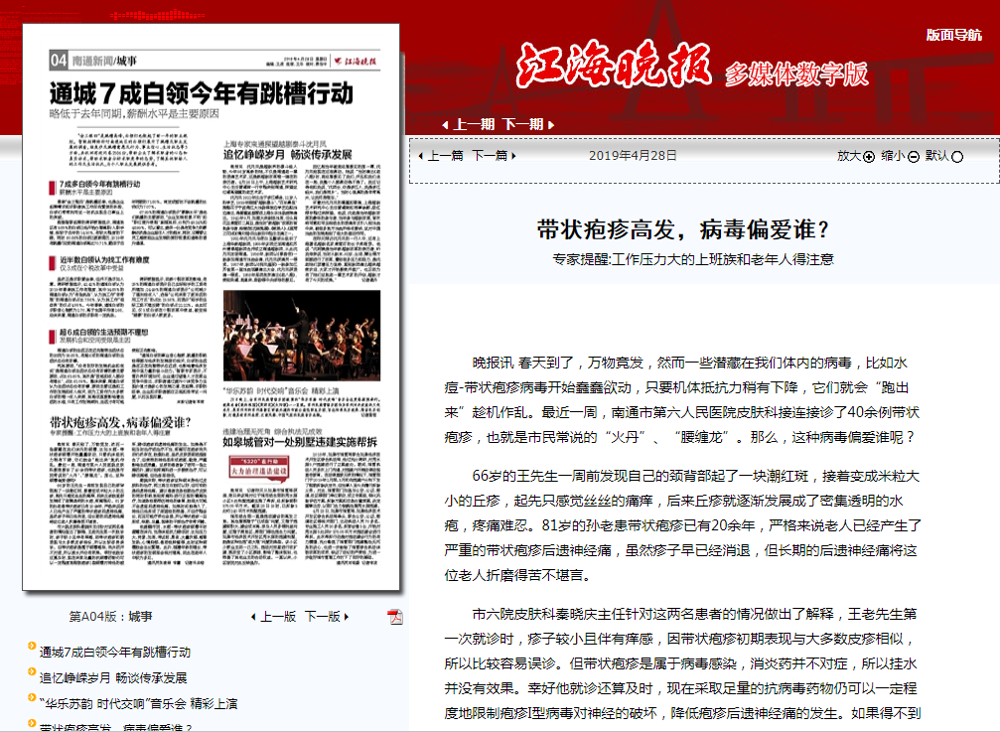Open the article link 追忆峥嵘岁月 畅谈传承发展

[x=114, y=677]
